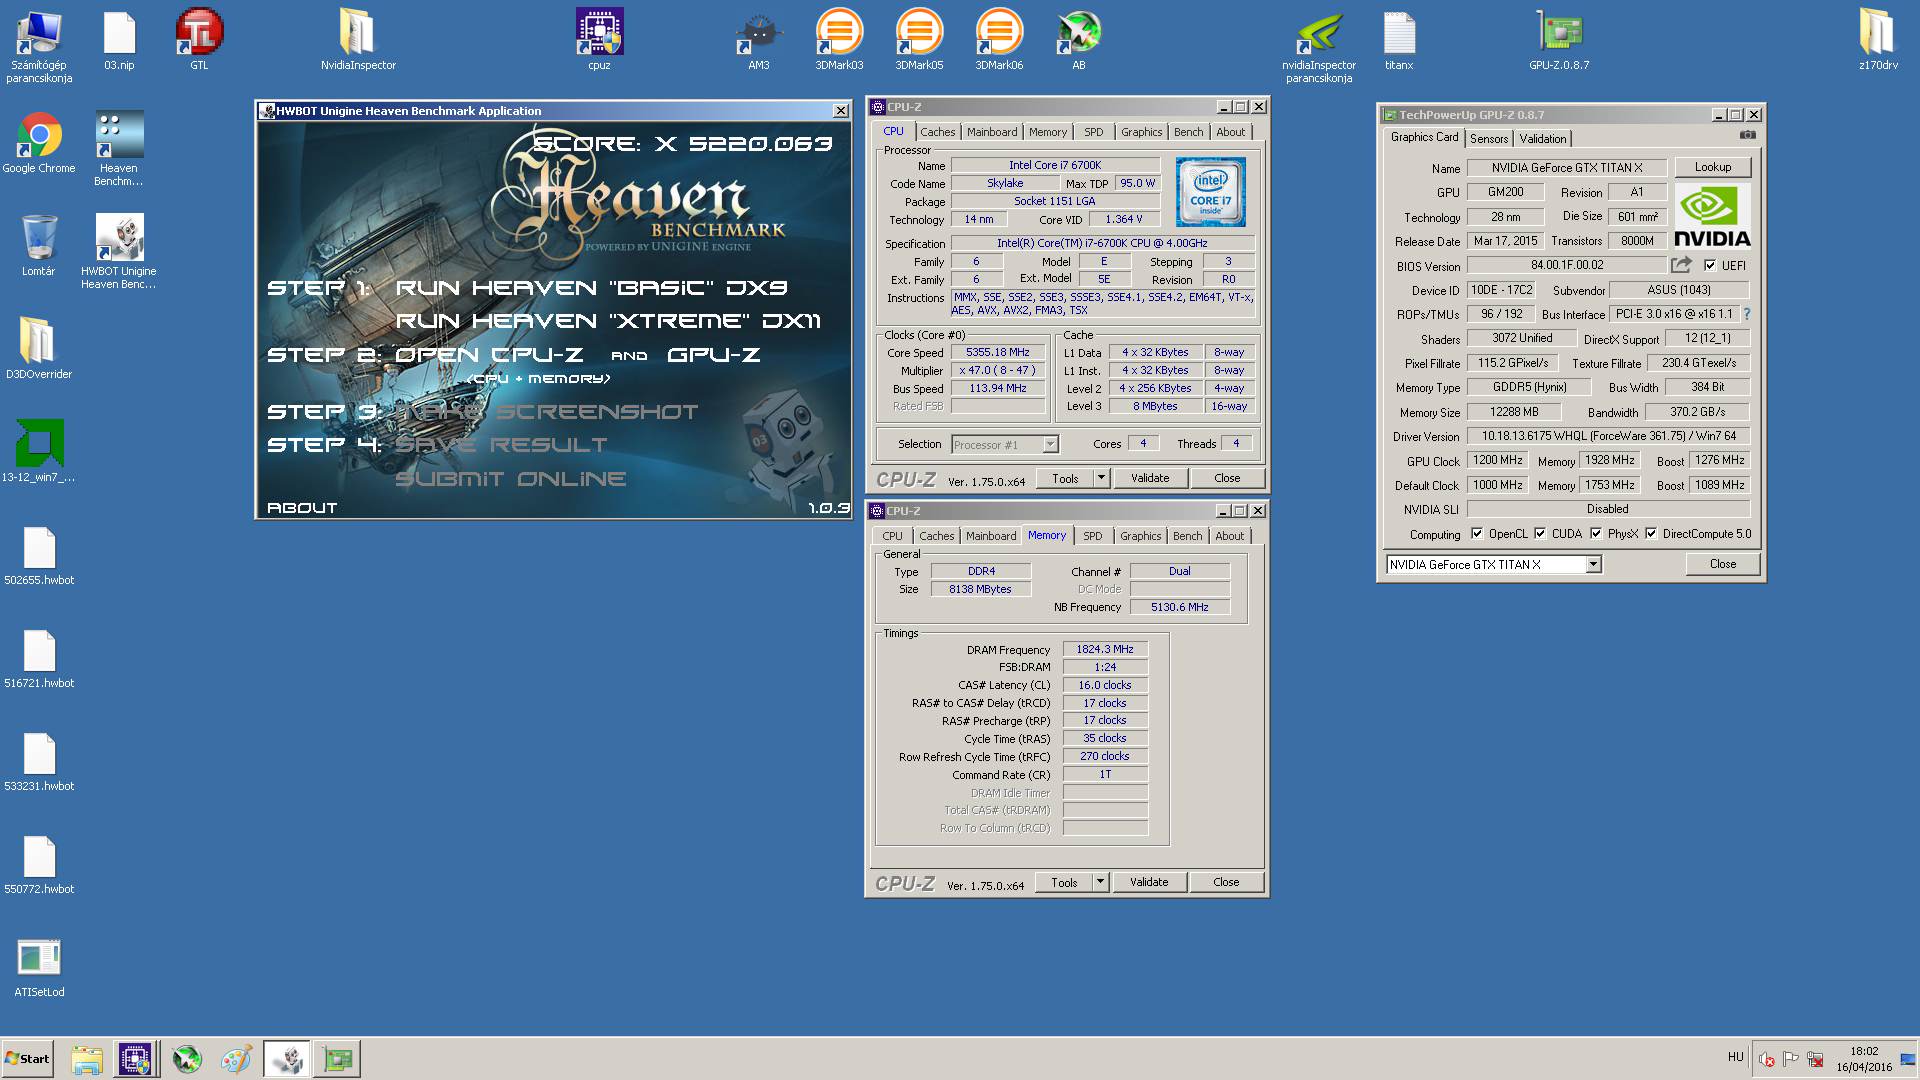Open the GPU-Z.0.8.7 desktop icon
Screen dimensions: 1920x1080
coord(1559,40)
